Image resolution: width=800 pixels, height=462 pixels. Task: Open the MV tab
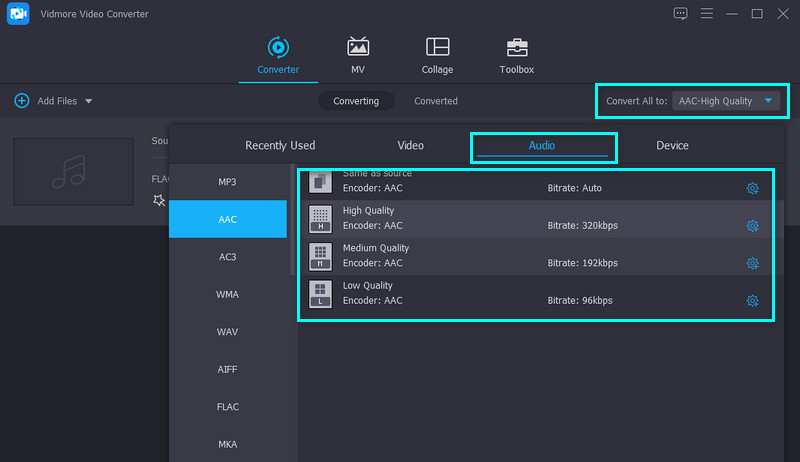coord(357,56)
